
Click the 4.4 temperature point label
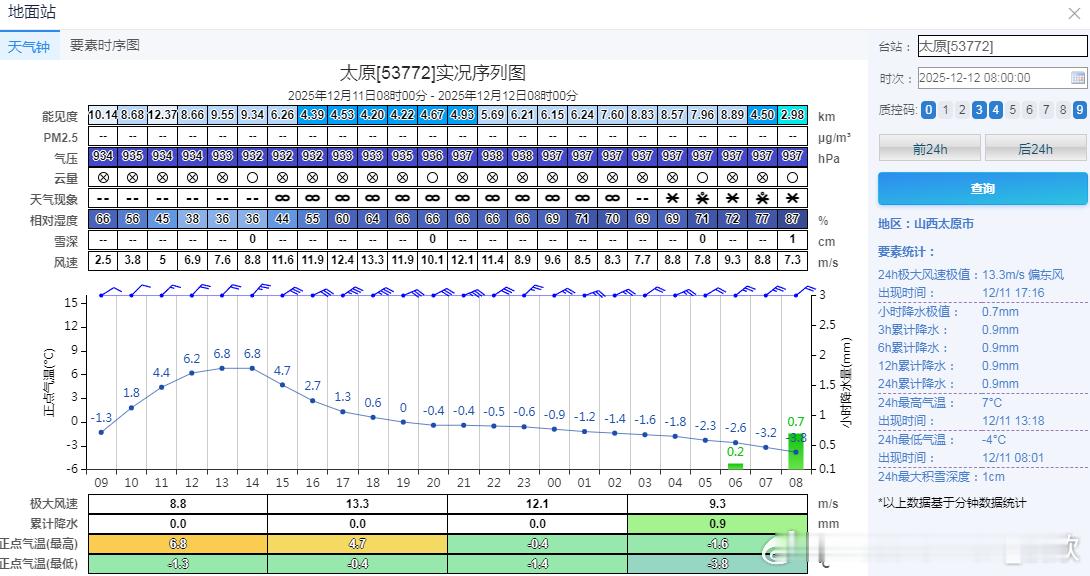tap(161, 373)
